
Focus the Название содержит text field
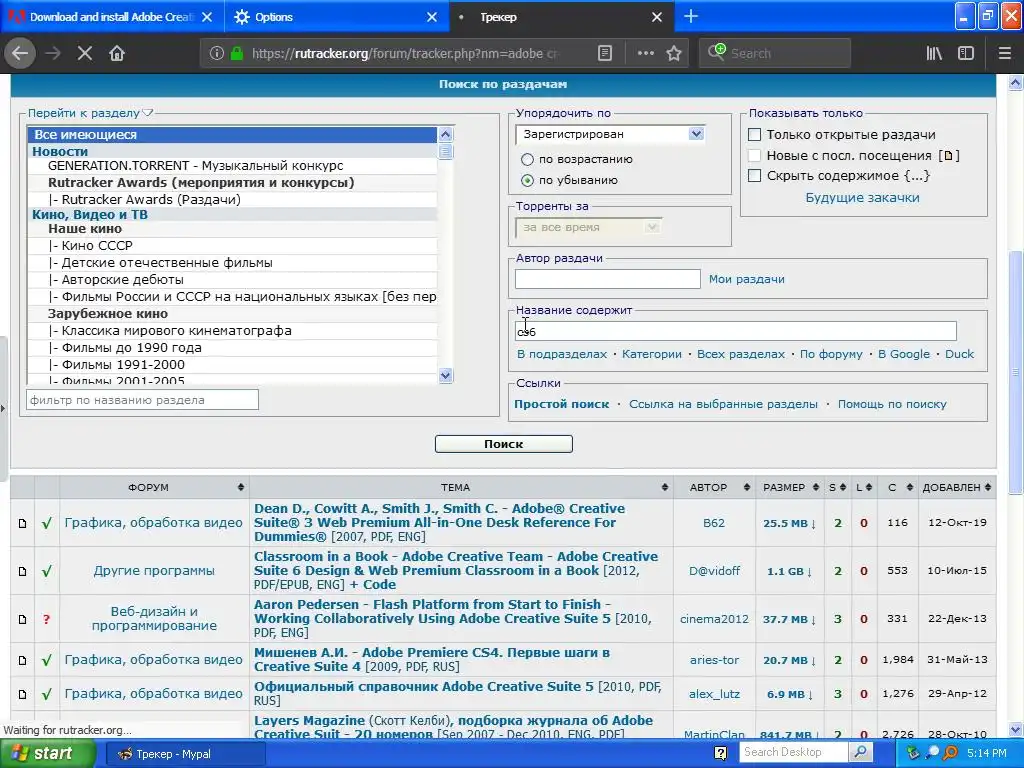735,331
